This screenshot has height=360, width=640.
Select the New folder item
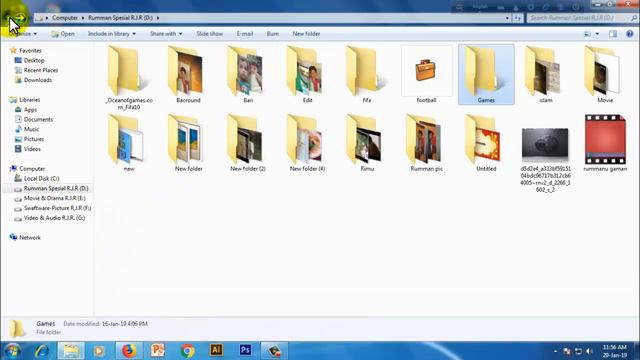pyautogui.click(x=188, y=143)
